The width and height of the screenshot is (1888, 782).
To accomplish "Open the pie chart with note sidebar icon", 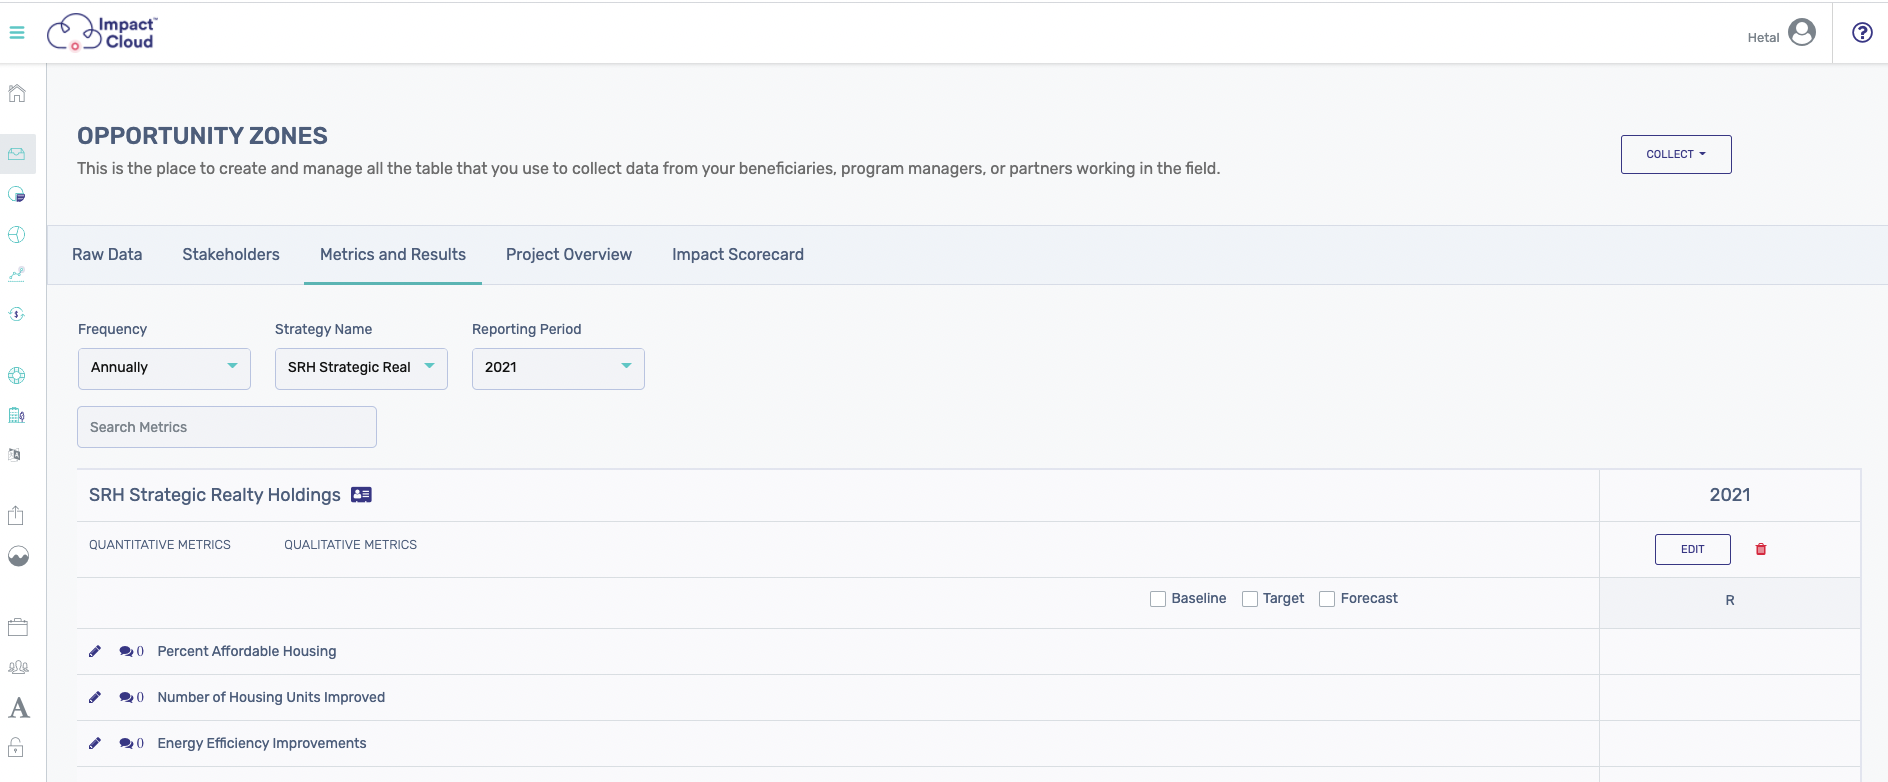I will click(17, 194).
